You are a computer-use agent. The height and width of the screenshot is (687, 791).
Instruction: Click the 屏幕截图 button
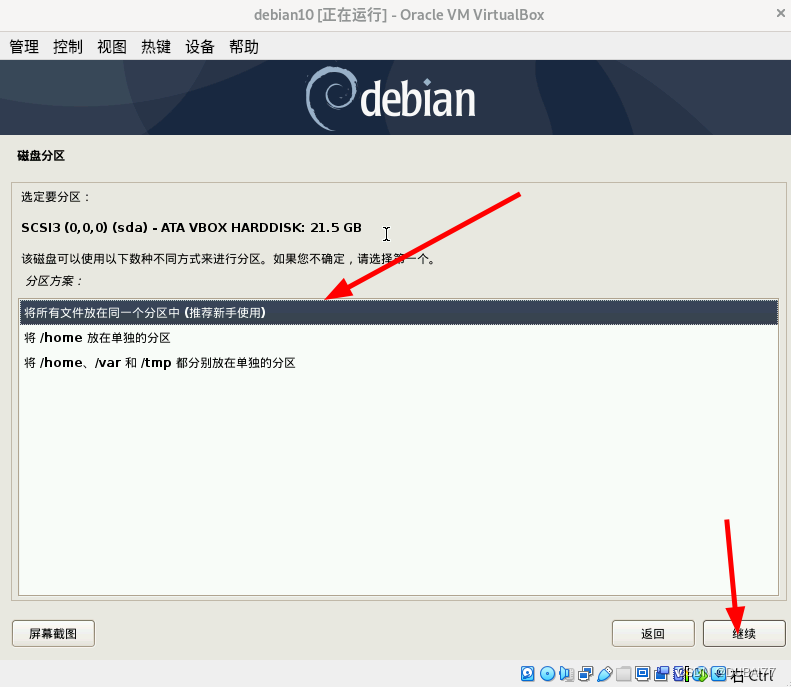(x=53, y=634)
